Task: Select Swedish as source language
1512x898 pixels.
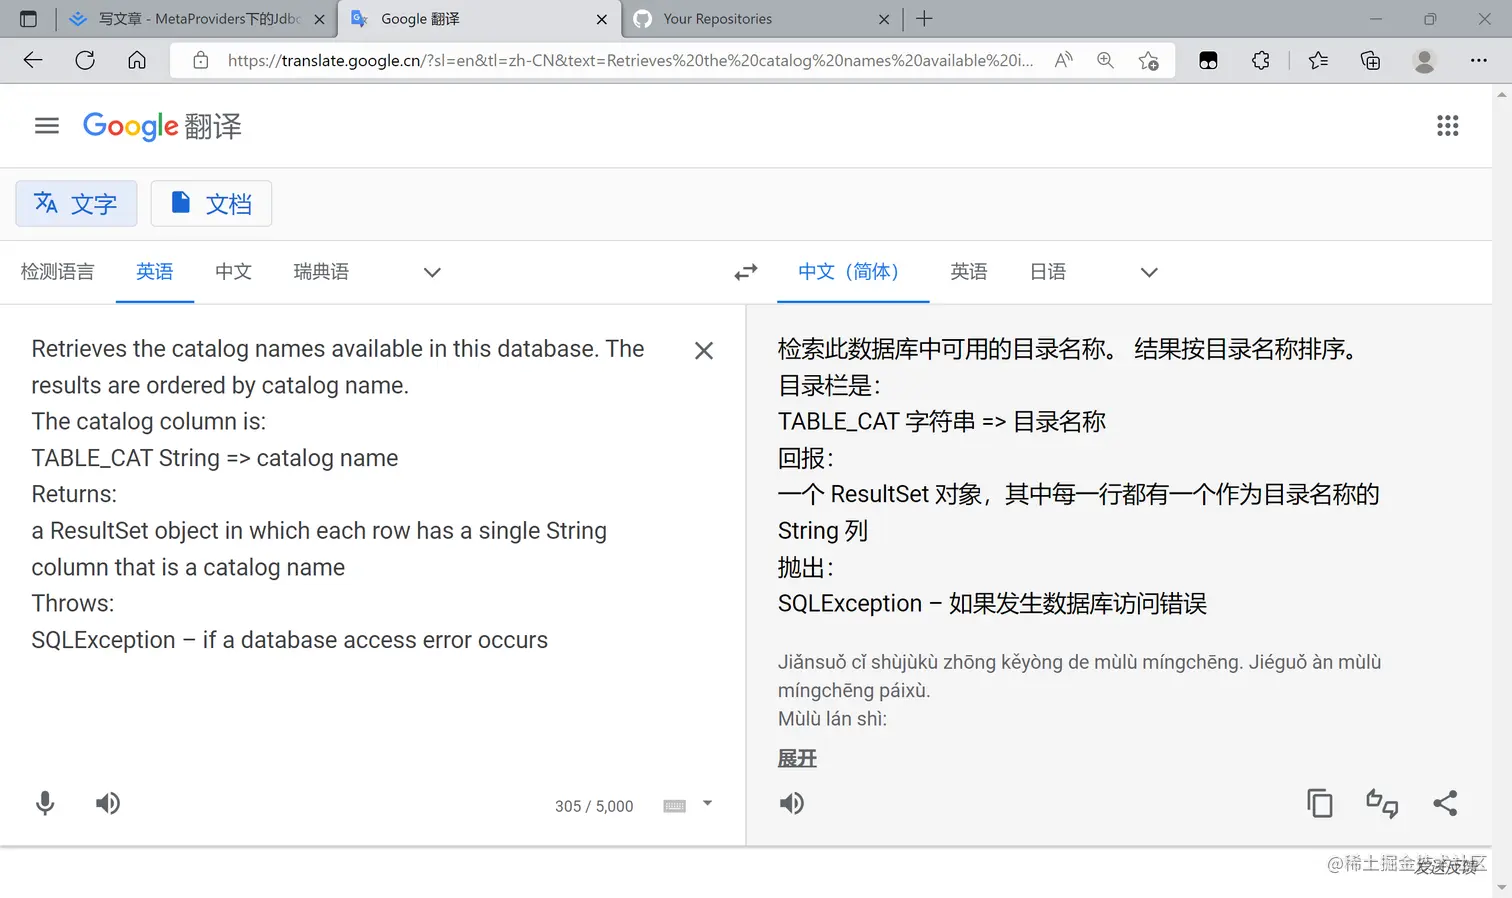Action: click(321, 272)
